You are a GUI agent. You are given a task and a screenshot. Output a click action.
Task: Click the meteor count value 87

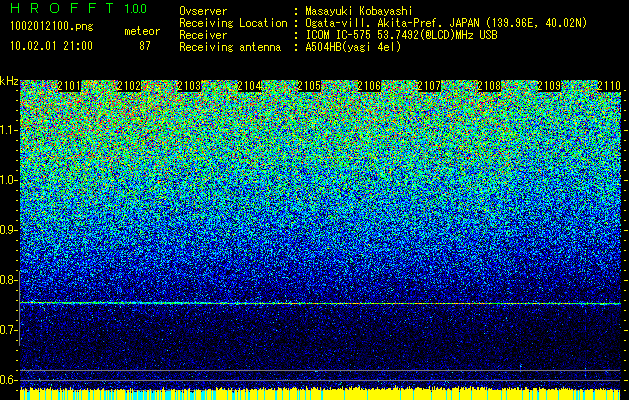click(144, 46)
